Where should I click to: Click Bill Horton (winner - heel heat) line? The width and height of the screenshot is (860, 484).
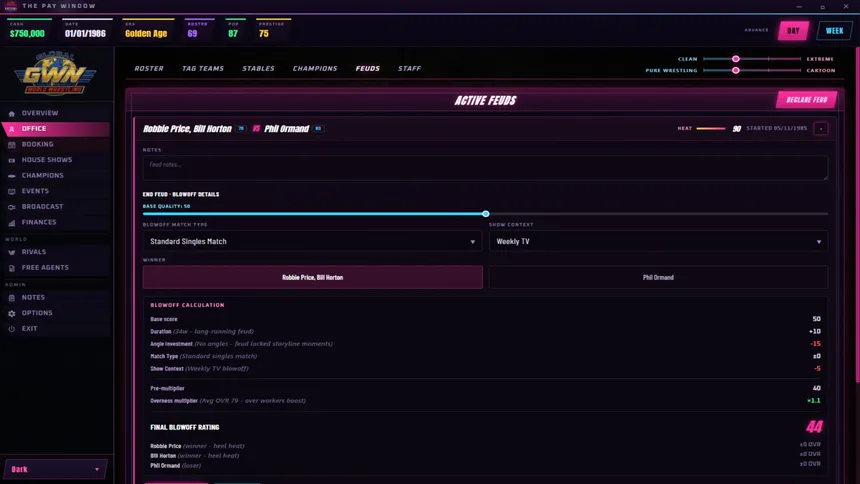pyautogui.click(x=194, y=455)
